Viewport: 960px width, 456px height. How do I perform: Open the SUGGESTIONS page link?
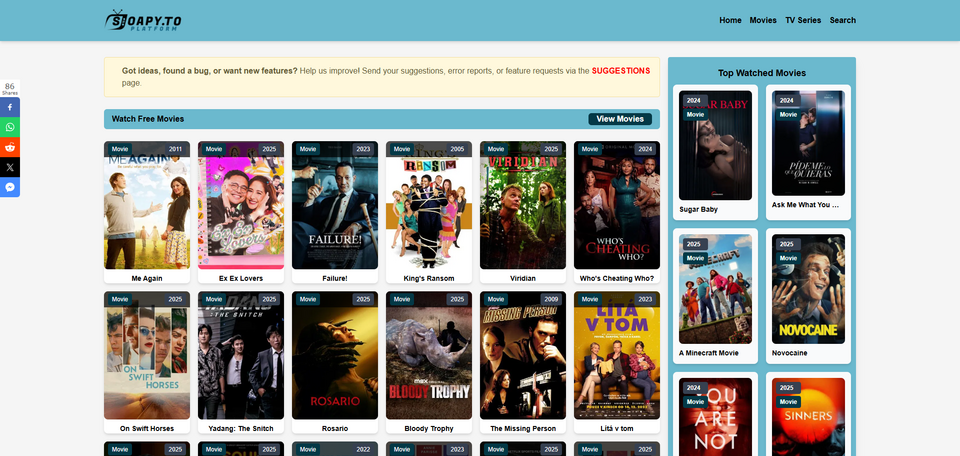click(621, 71)
